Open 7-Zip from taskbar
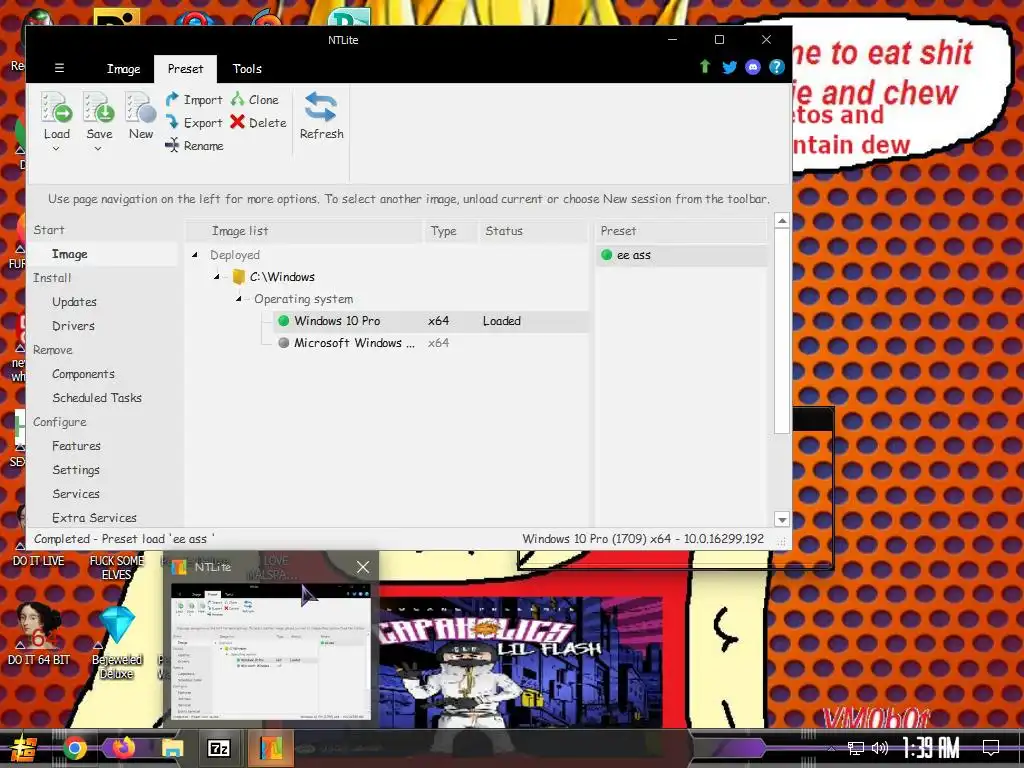Image resolution: width=1024 pixels, height=768 pixels. tap(219, 748)
